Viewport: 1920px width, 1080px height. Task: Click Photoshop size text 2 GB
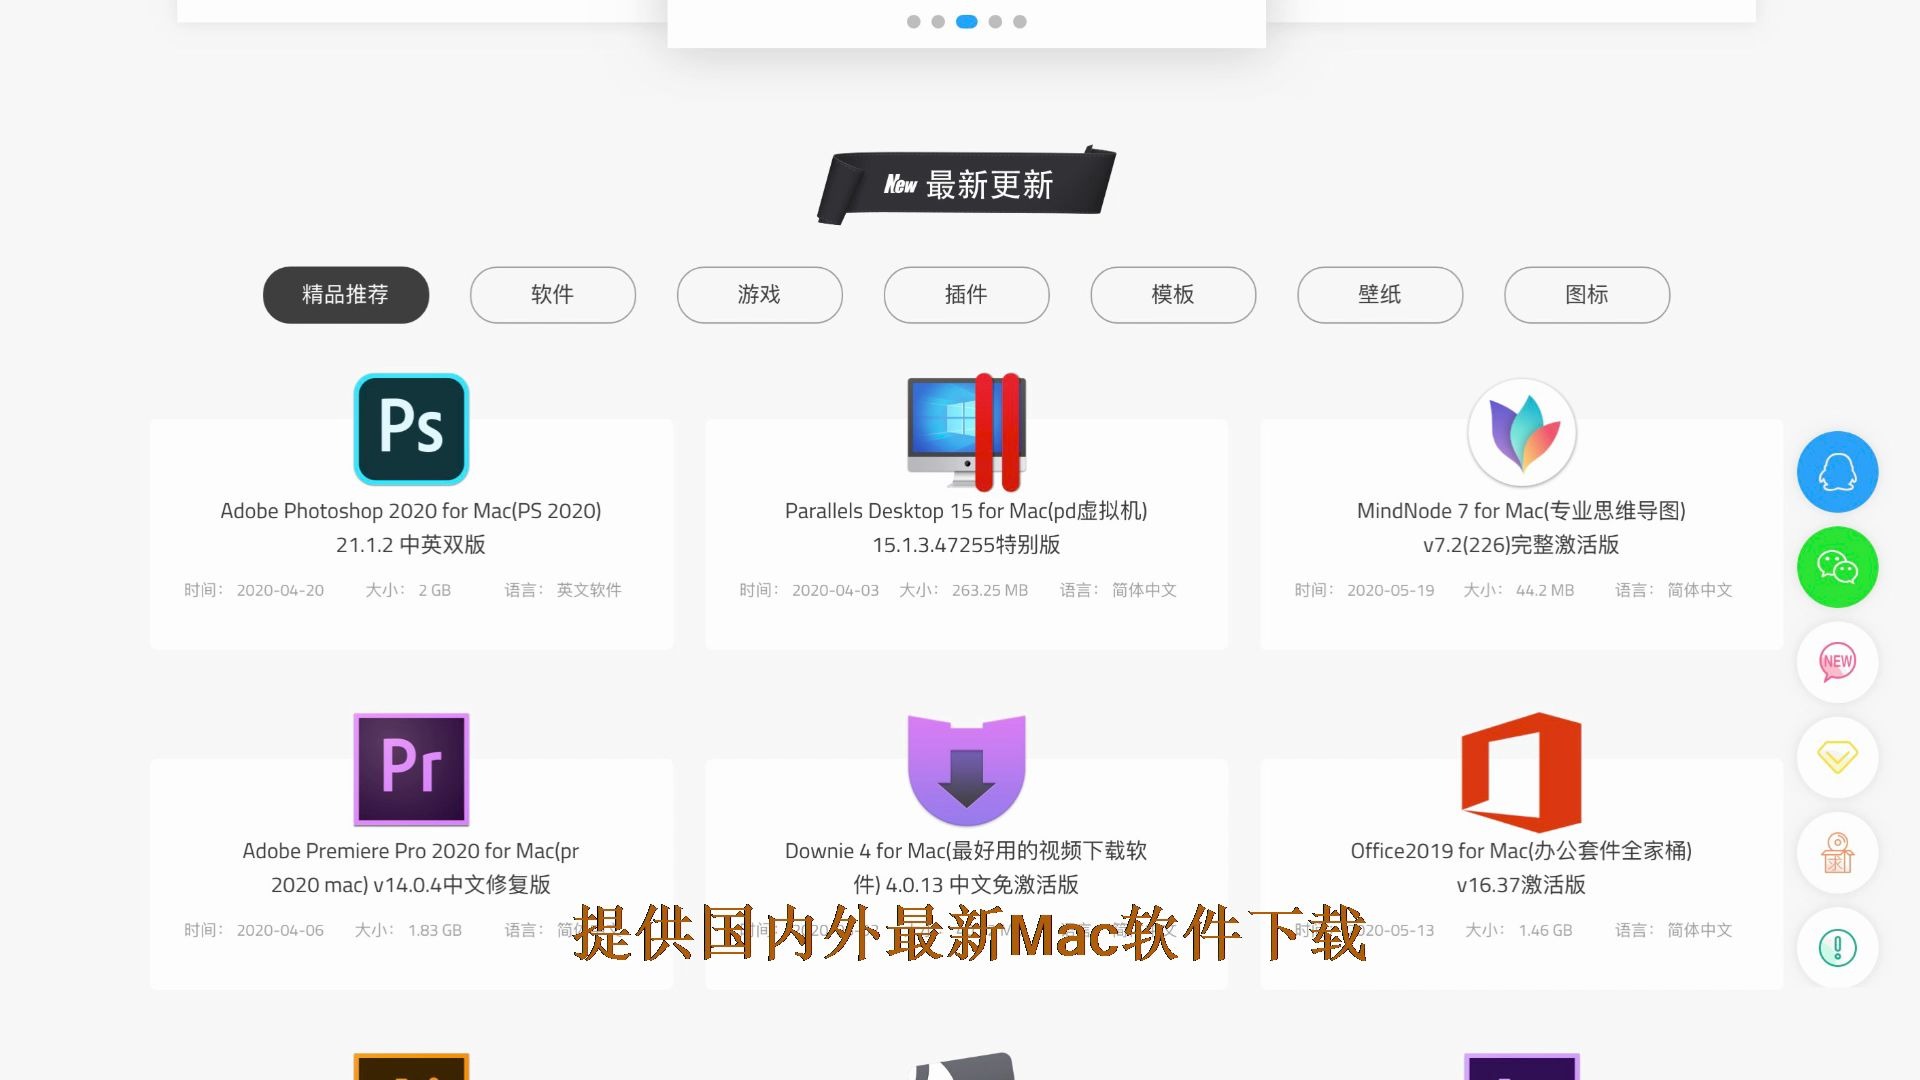click(434, 590)
